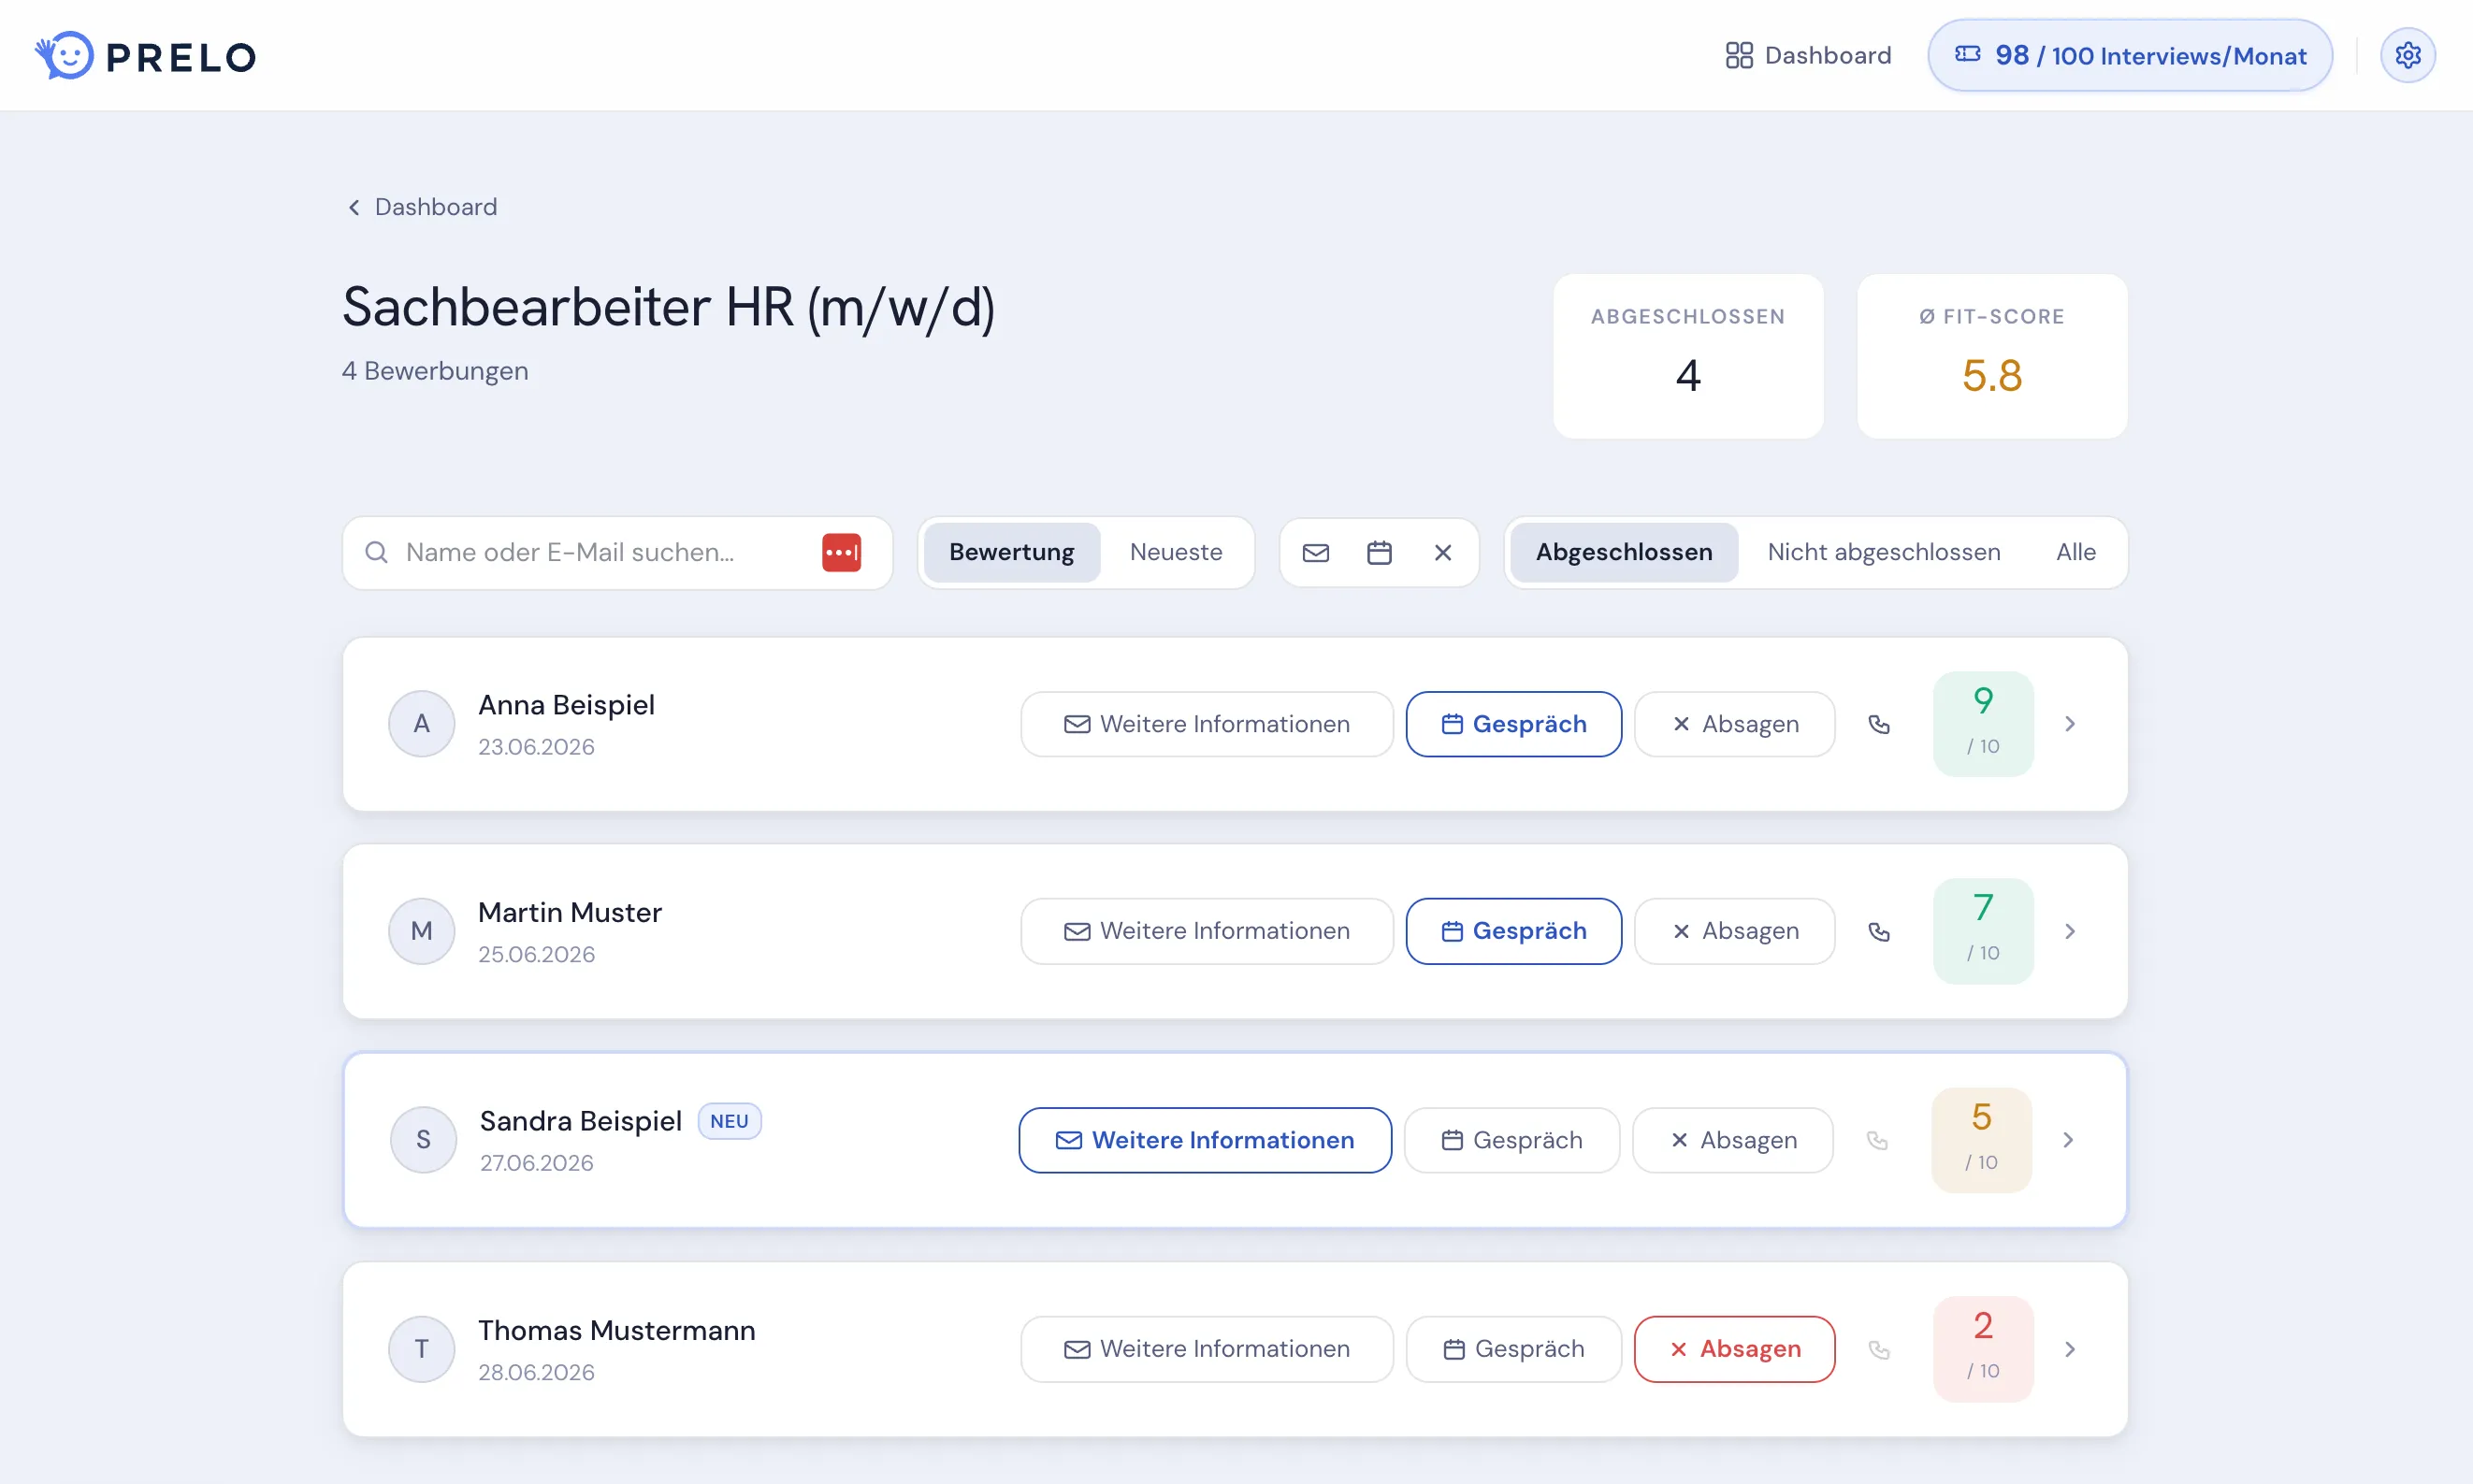Show Abgeschlossen applications
The image size is (2473, 1484).
tap(1624, 552)
